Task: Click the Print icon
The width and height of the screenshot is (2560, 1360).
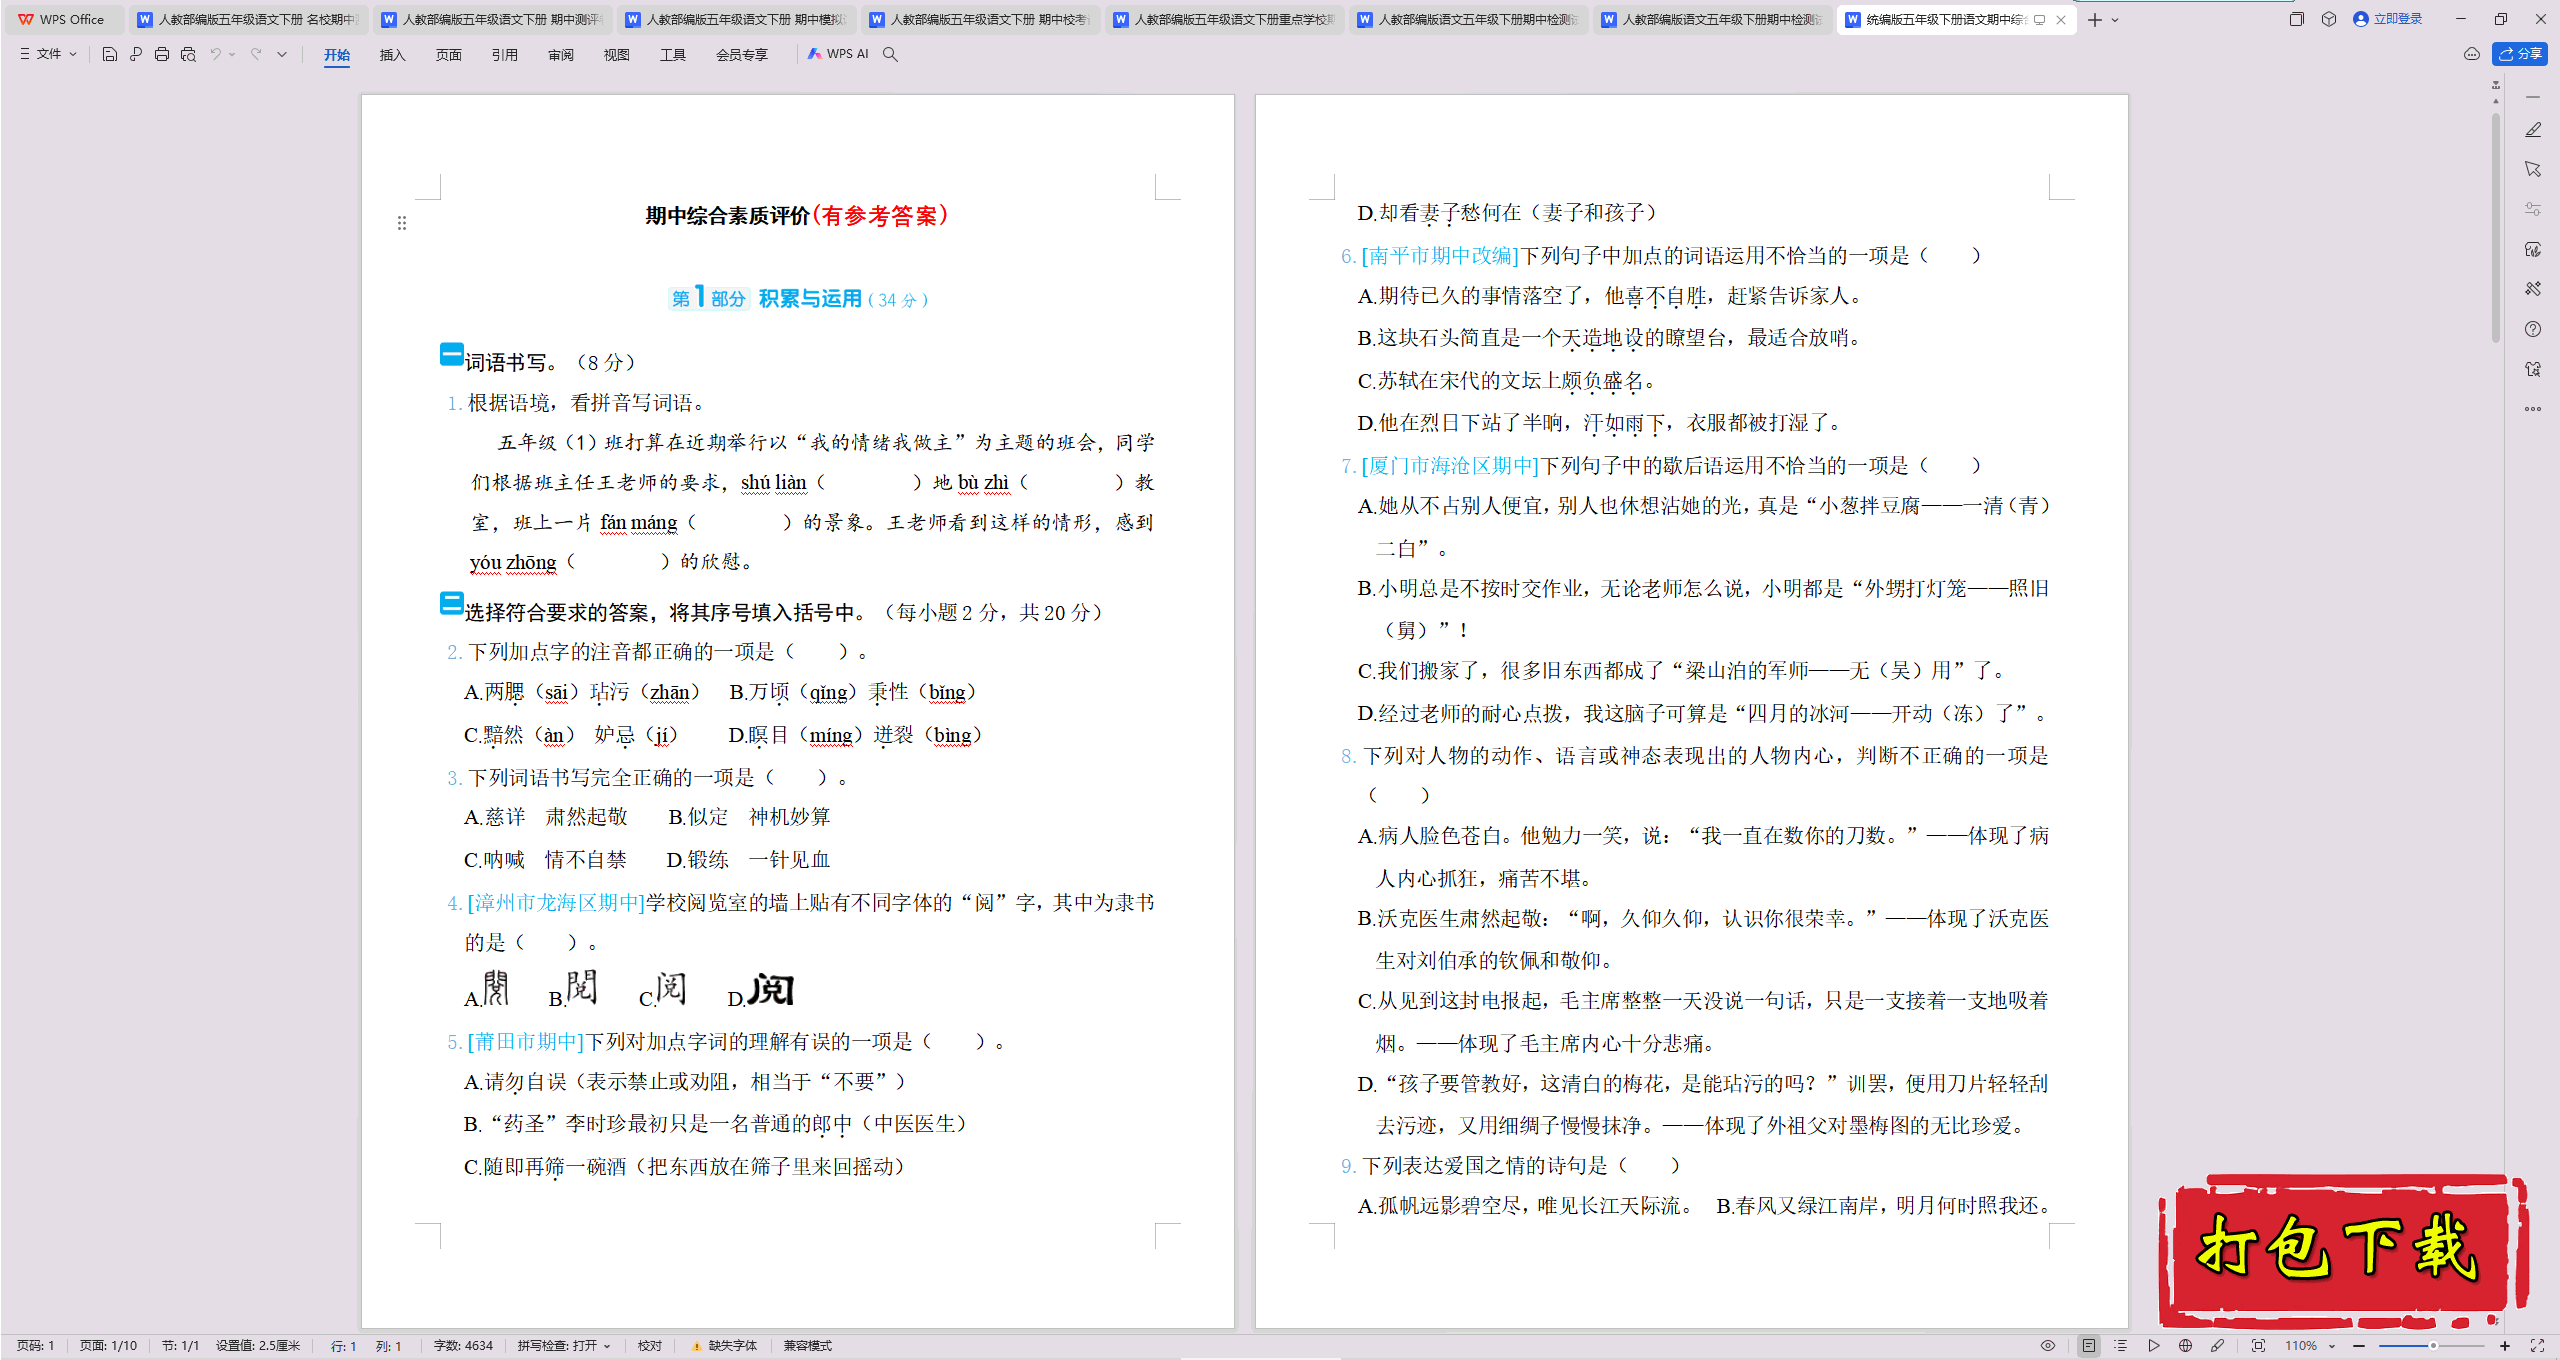Action: (x=162, y=54)
